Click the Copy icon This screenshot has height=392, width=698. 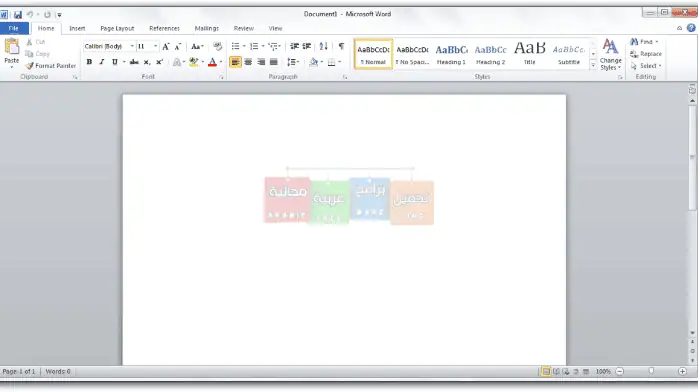tap(29, 54)
